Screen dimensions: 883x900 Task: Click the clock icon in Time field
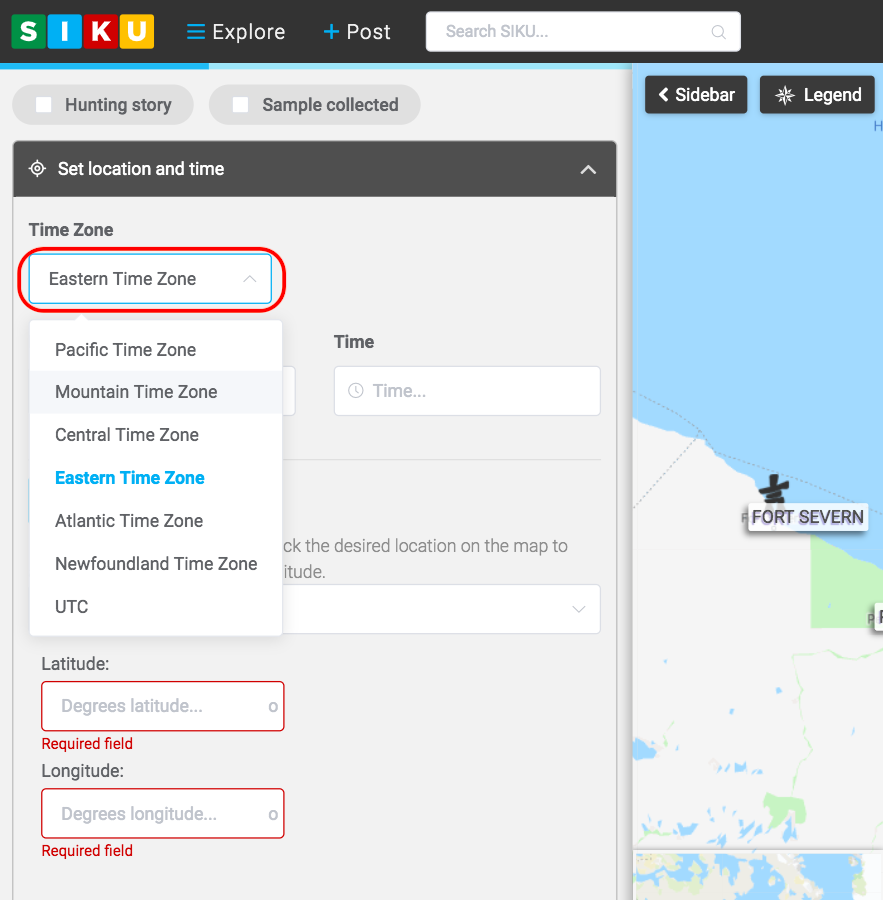tap(355, 391)
